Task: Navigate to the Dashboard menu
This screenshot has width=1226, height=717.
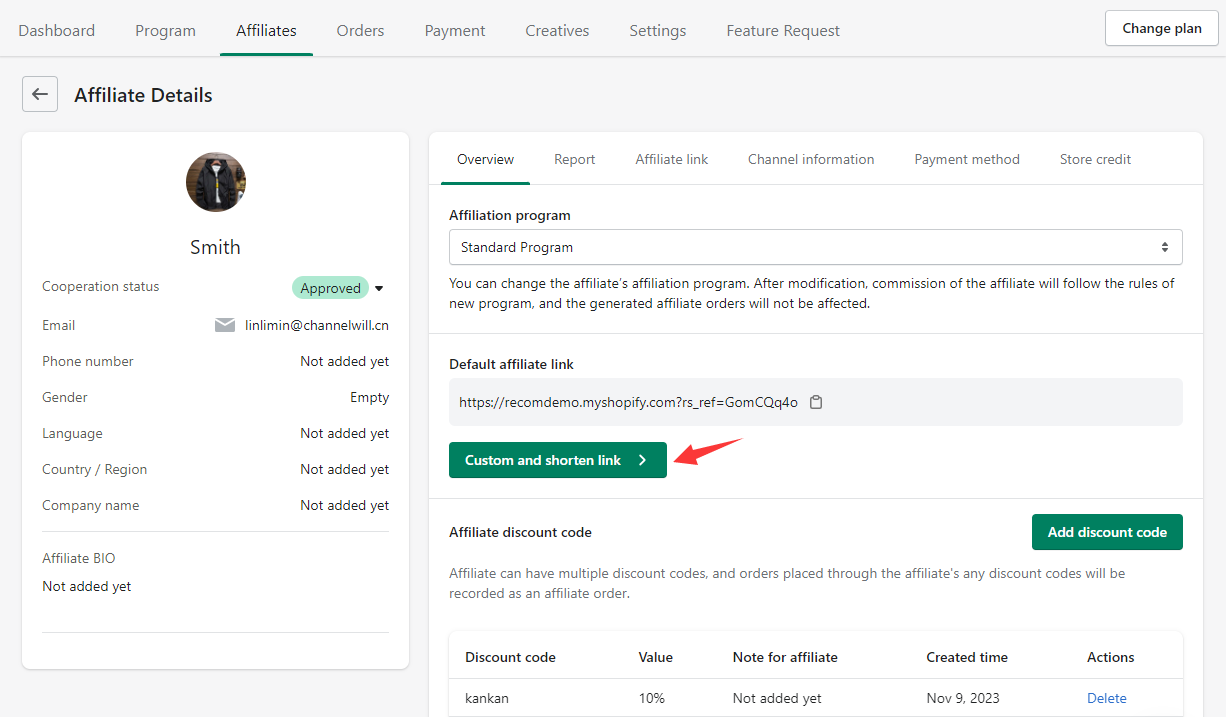Action: (x=57, y=30)
